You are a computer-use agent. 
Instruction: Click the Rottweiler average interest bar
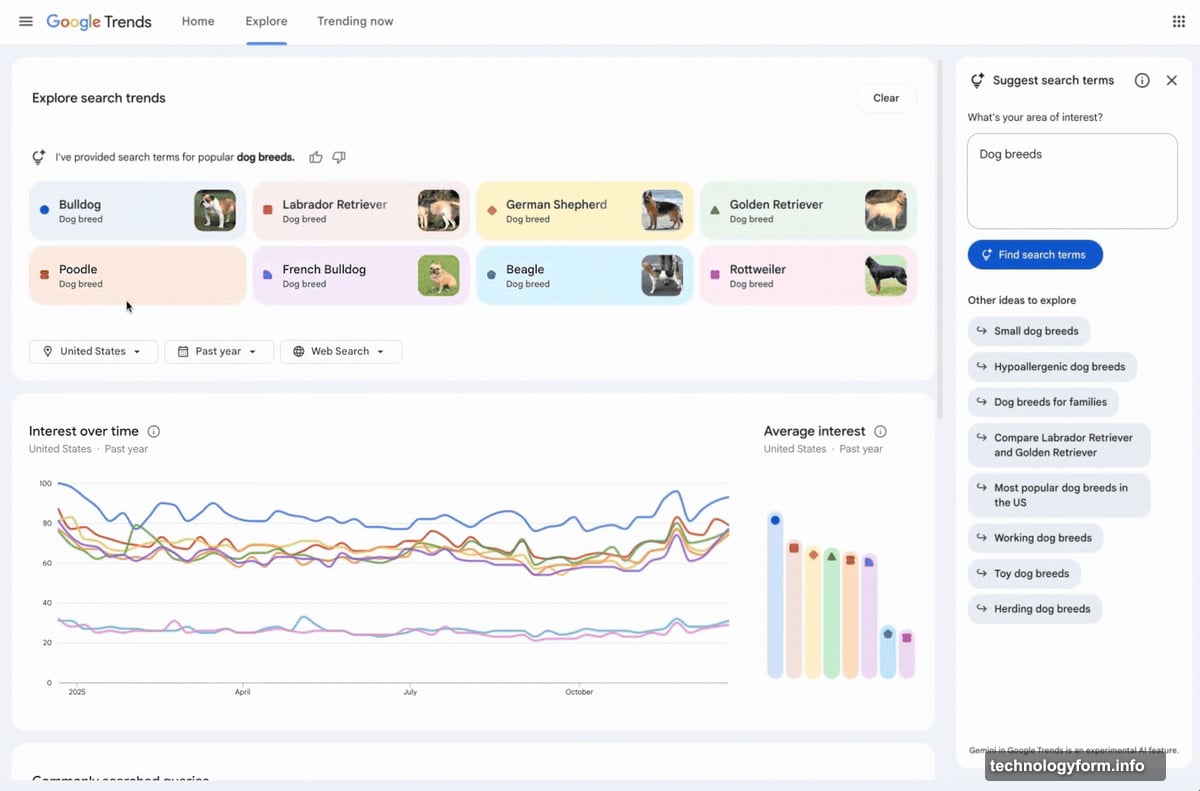[907, 653]
